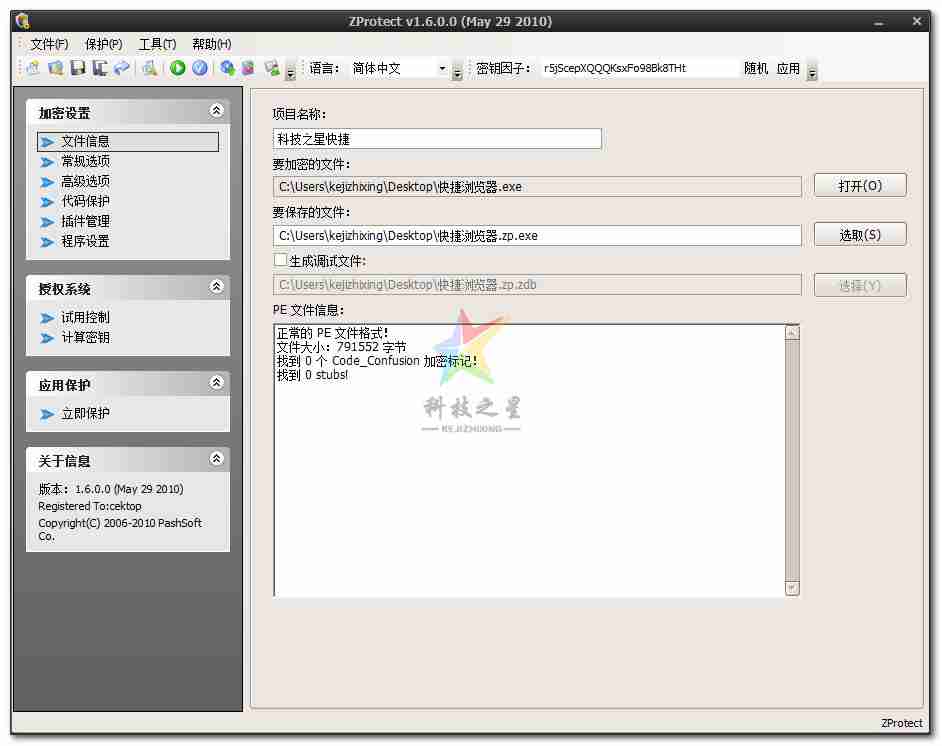This screenshot has height=746, width=942.
Task: Click the globe icon in the toolbar
Action: (228, 68)
